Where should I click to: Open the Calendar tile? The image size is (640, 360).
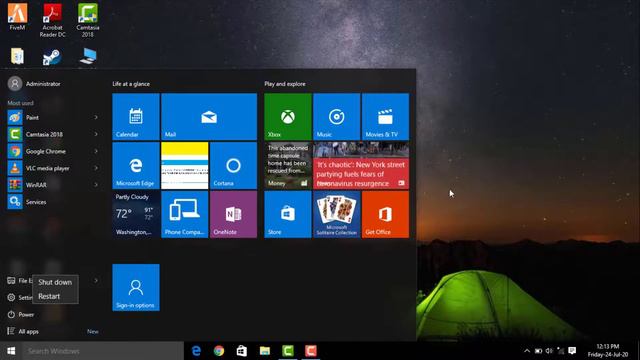(136, 117)
